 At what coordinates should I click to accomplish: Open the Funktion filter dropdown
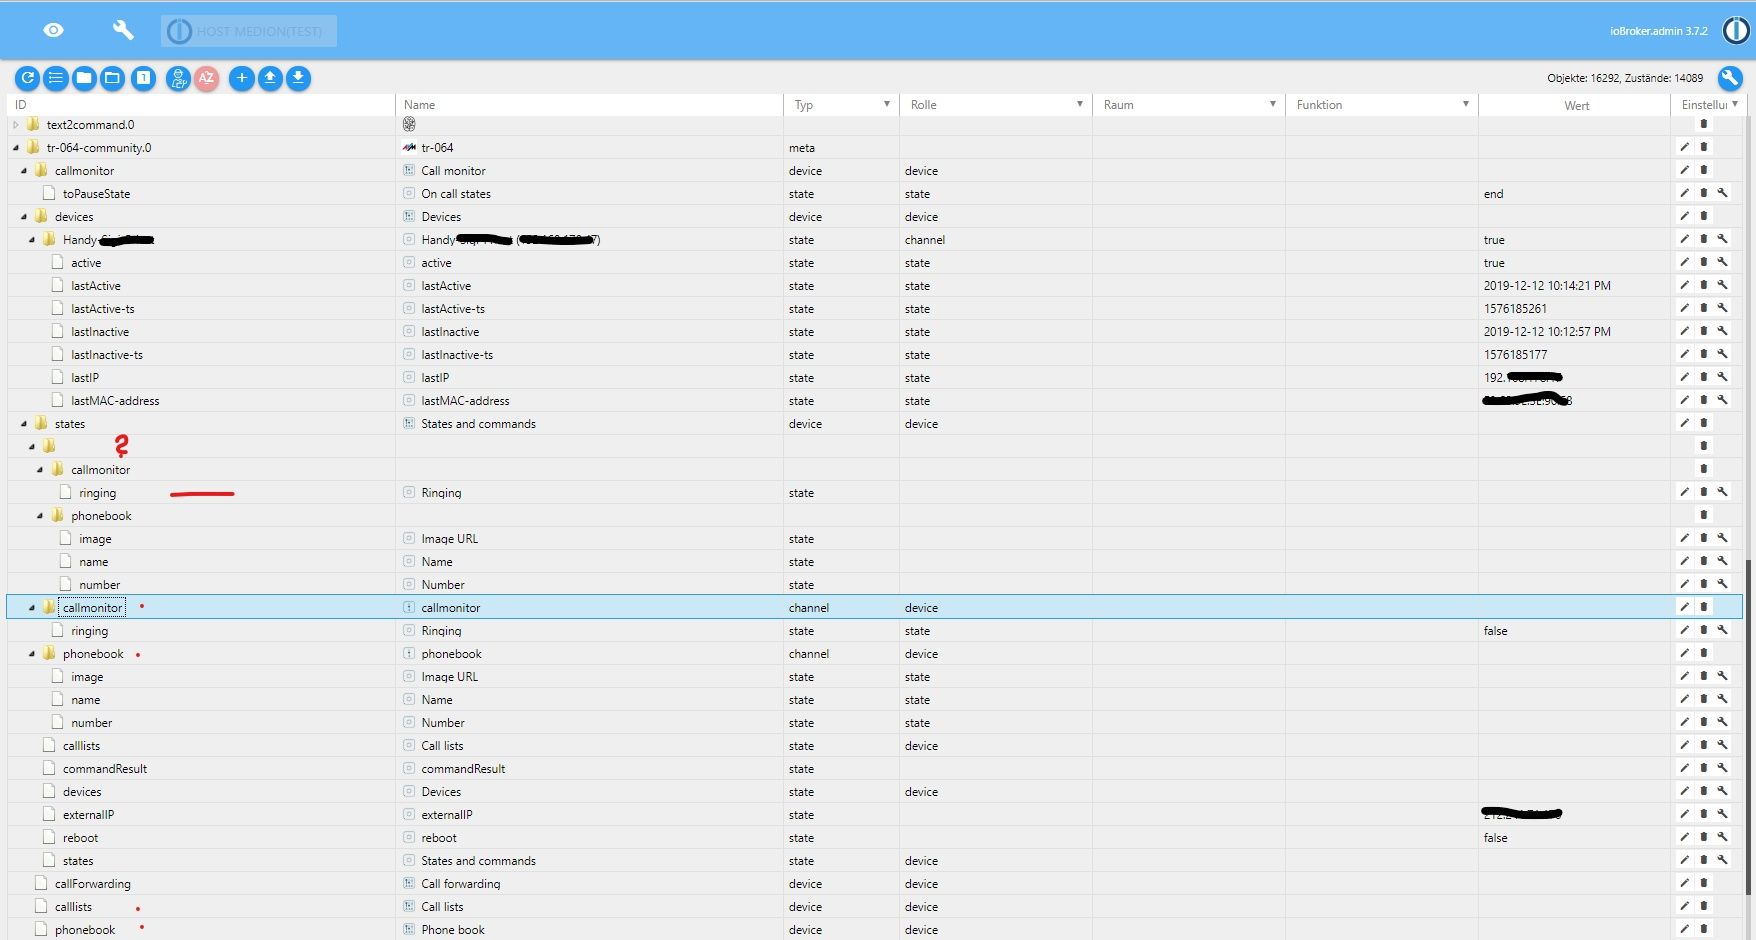1466,104
